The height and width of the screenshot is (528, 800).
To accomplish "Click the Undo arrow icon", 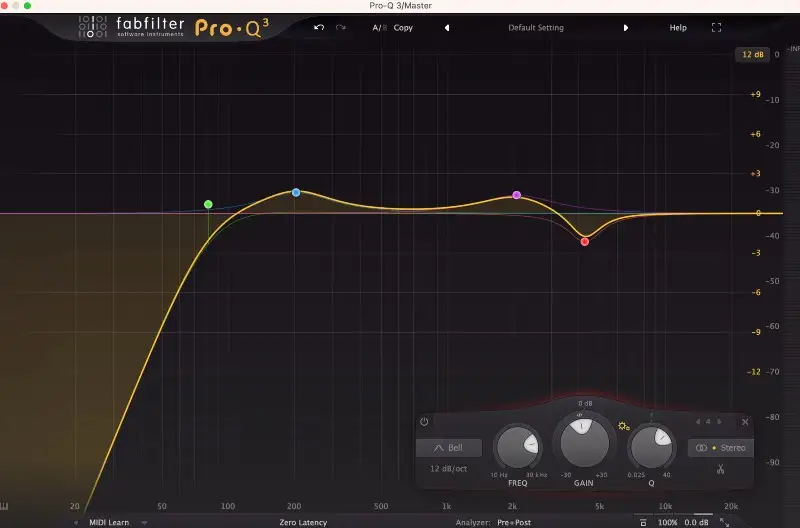I will pyautogui.click(x=319, y=28).
